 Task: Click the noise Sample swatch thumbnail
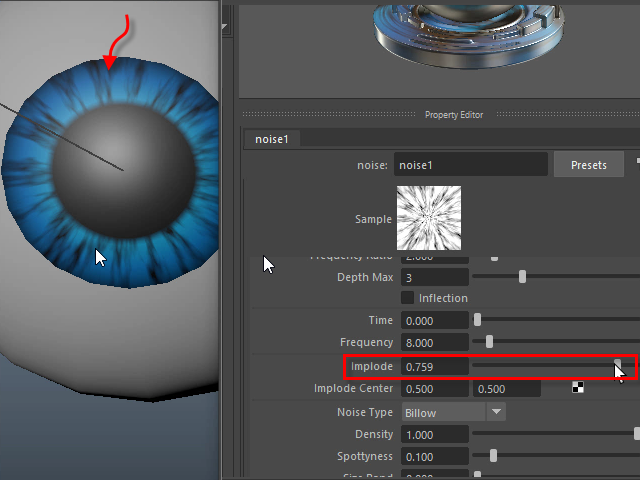pos(429,218)
